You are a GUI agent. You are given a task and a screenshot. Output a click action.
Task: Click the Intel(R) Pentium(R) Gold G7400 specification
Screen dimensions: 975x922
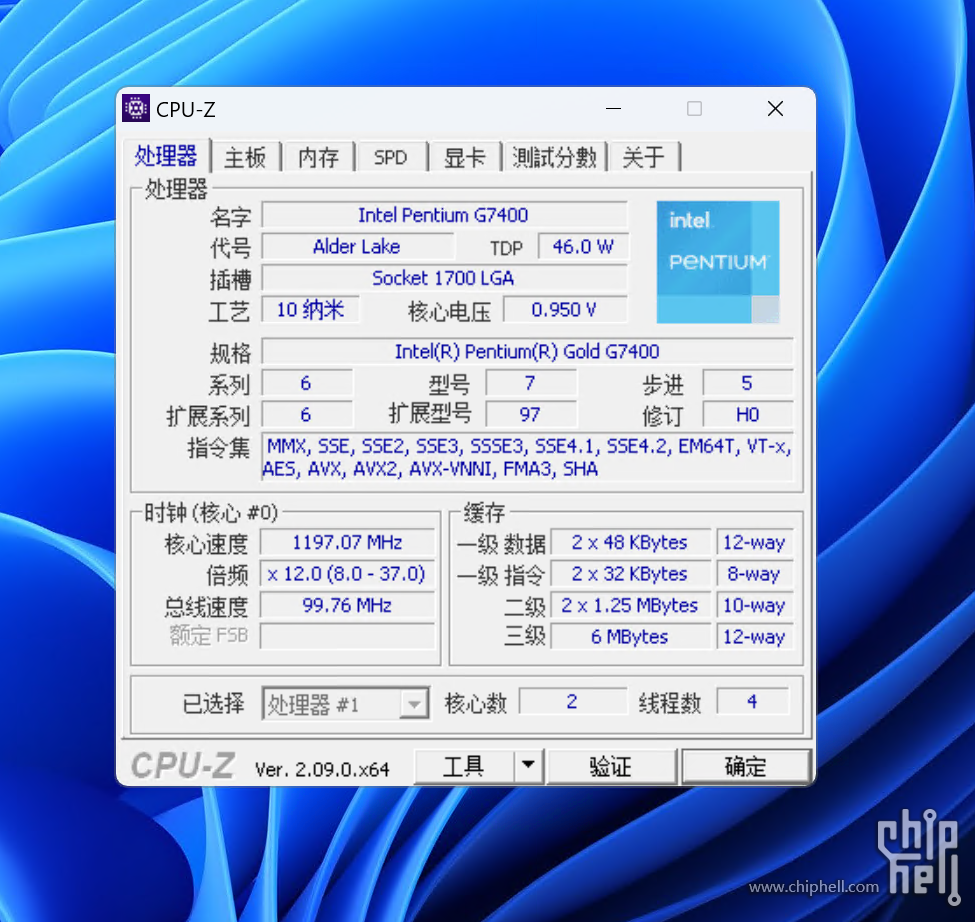pos(527,352)
